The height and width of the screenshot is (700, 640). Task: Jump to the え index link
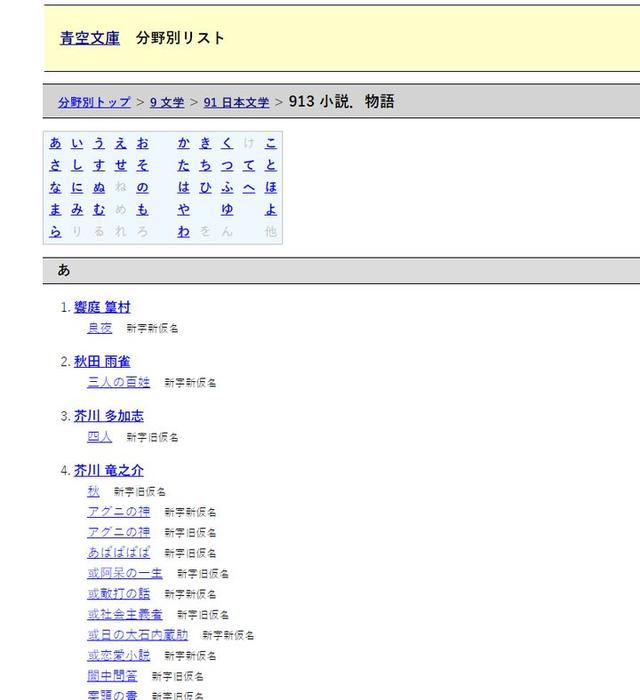point(121,143)
